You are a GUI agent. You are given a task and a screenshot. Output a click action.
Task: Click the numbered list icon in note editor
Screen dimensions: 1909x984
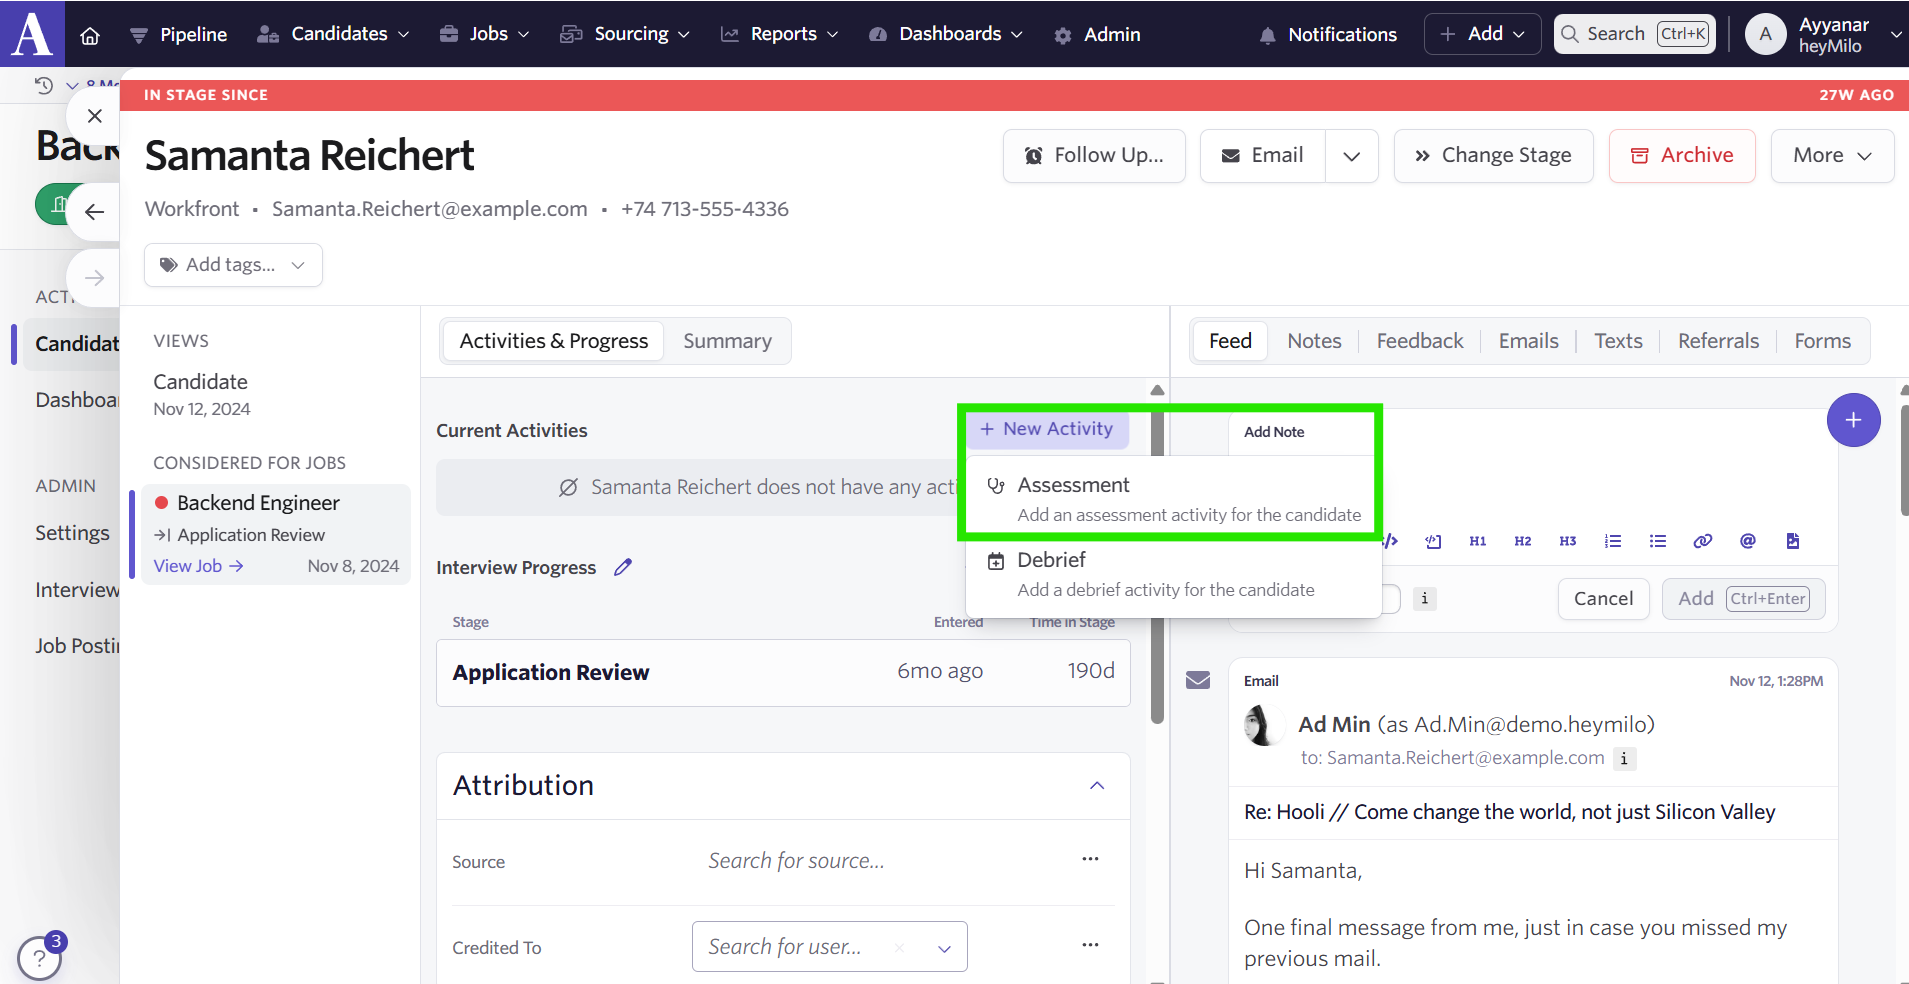[x=1612, y=541]
